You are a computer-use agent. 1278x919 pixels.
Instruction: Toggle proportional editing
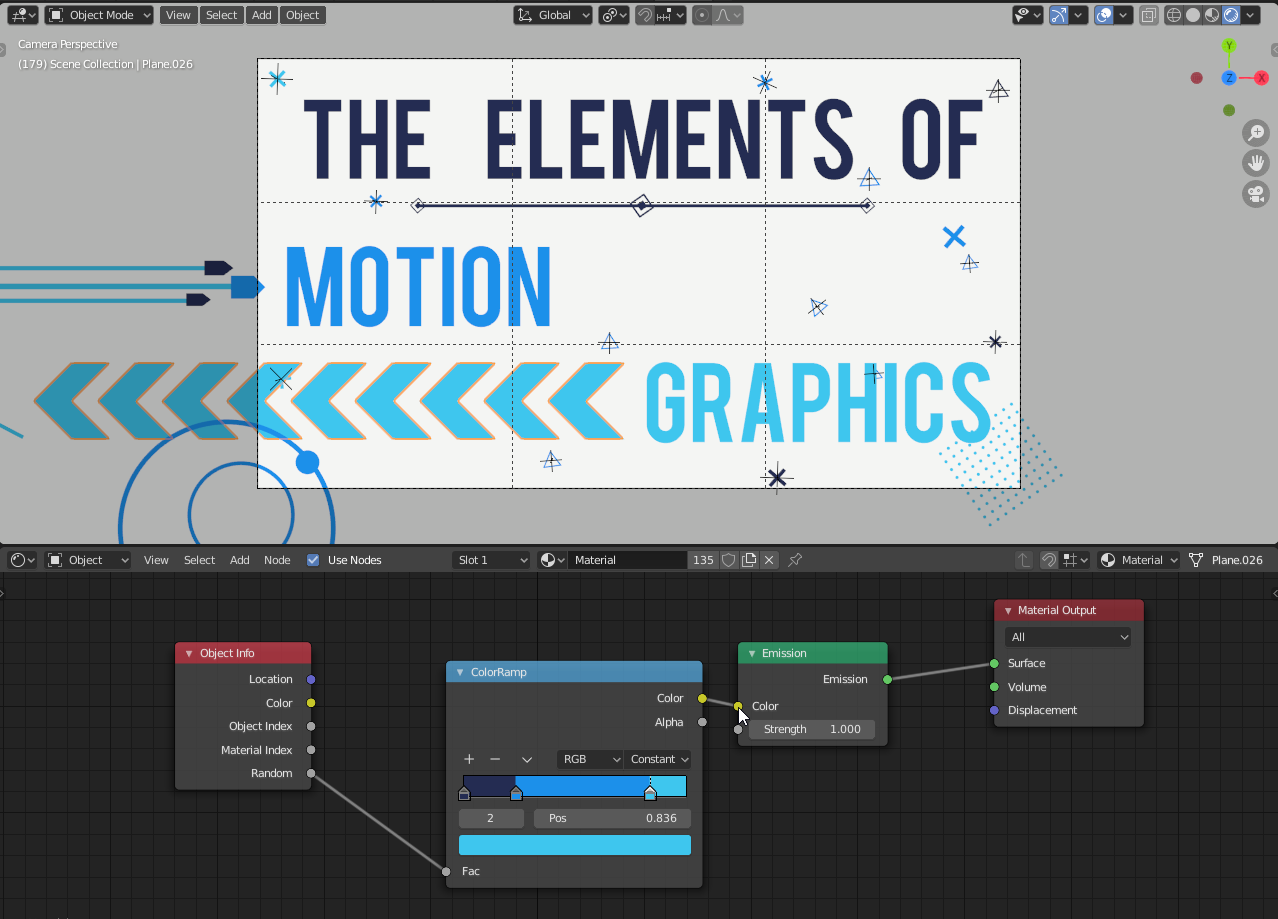(x=702, y=15)
